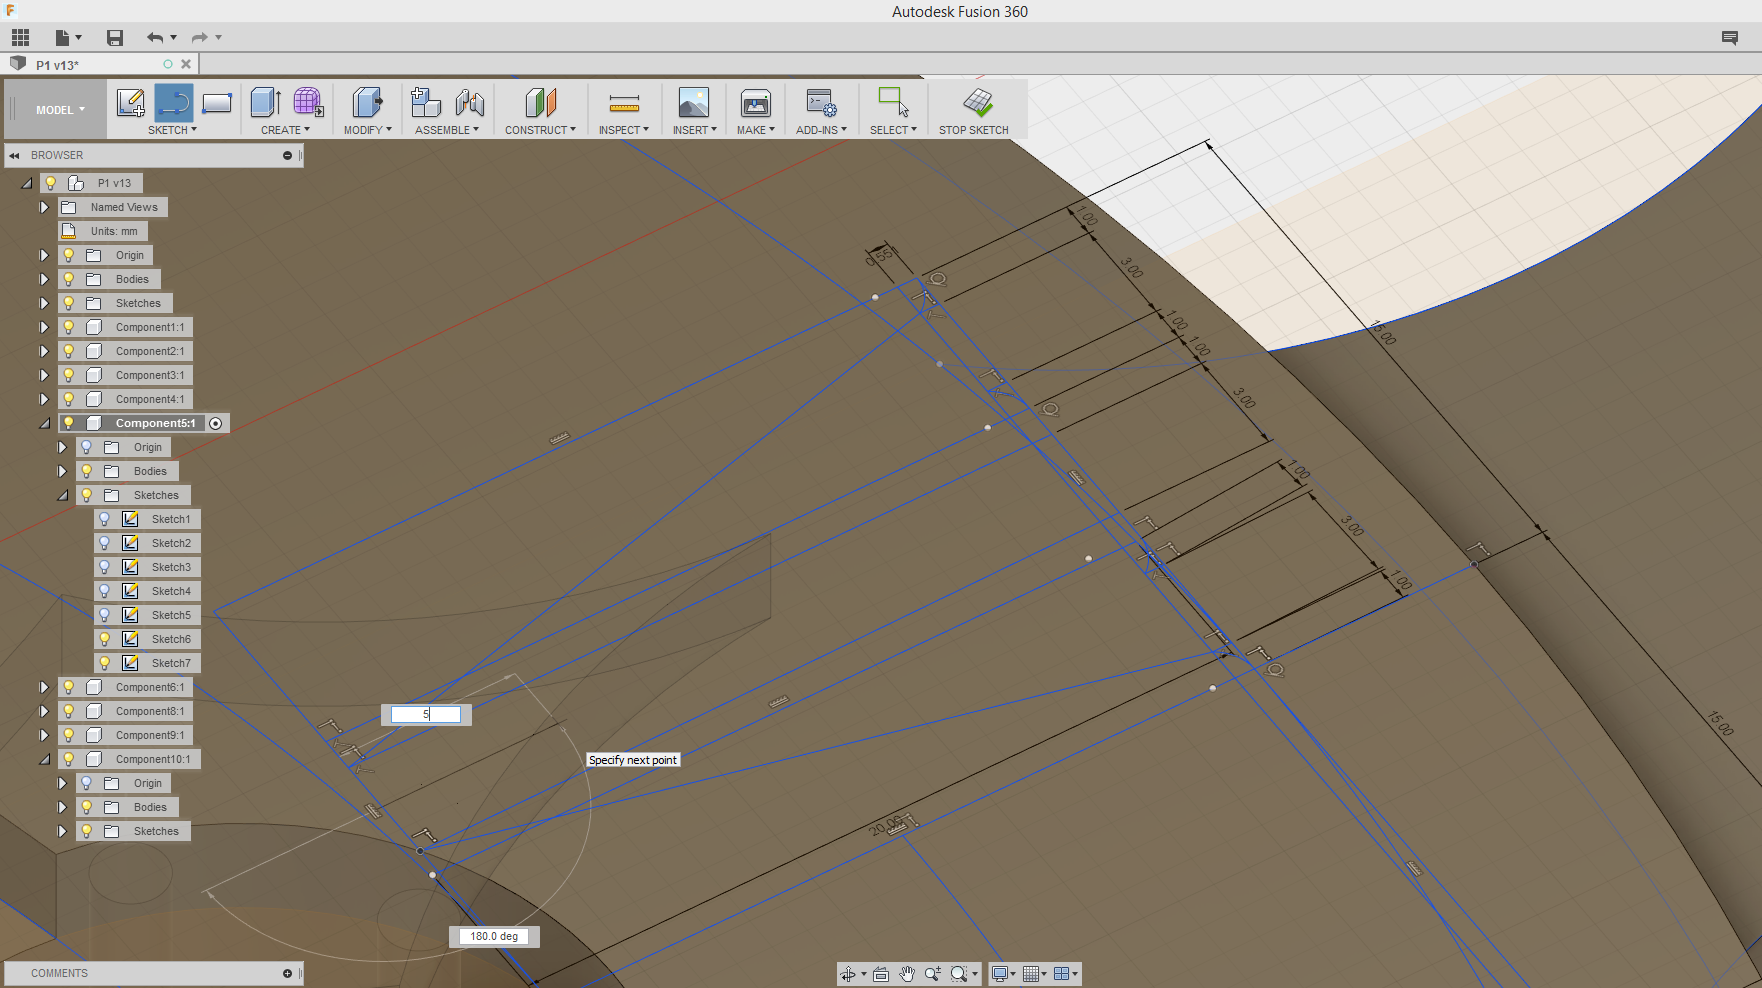Select the Insert image icon
Viewport: 1762px width, 988px height.
pyautogui.click(x=693, y=102)
